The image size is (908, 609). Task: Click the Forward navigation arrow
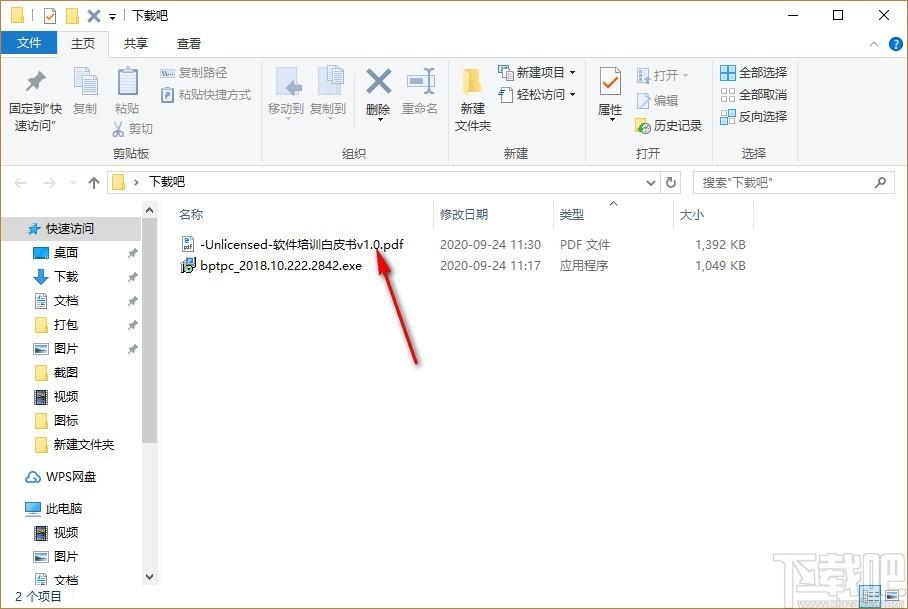50,183
